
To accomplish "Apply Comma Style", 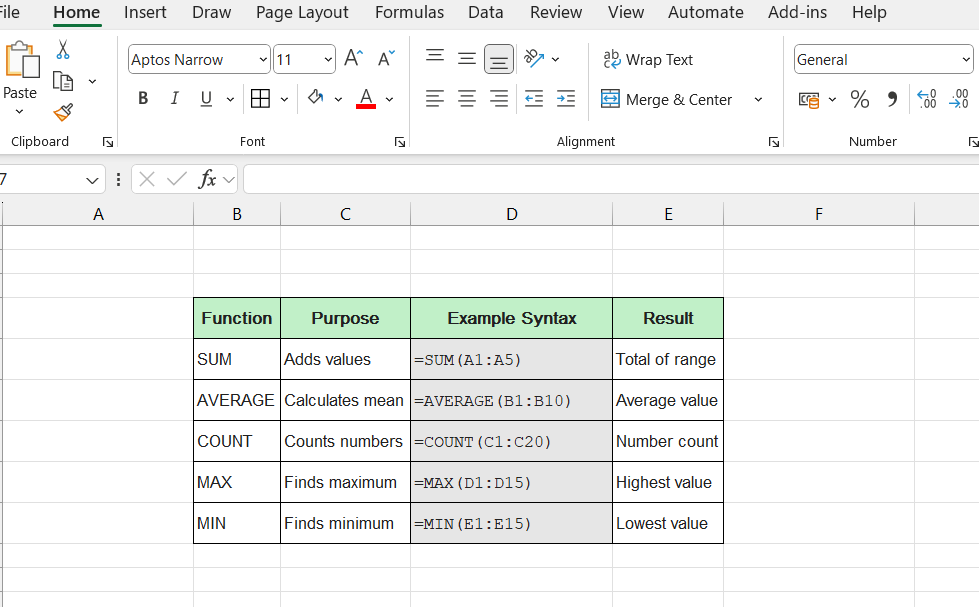I will (892, 99).
